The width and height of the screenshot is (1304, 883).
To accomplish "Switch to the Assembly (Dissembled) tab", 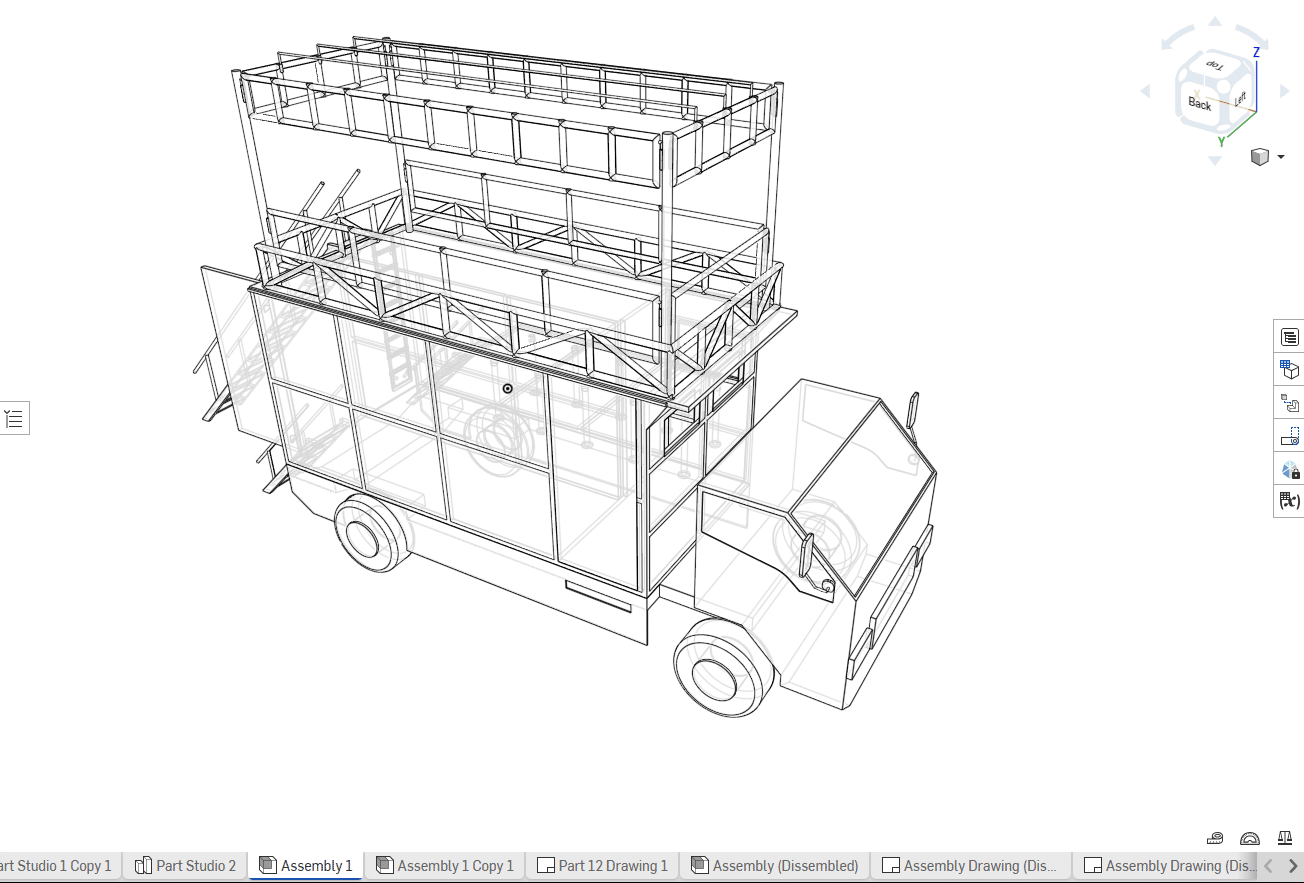I will pos(775,866).
